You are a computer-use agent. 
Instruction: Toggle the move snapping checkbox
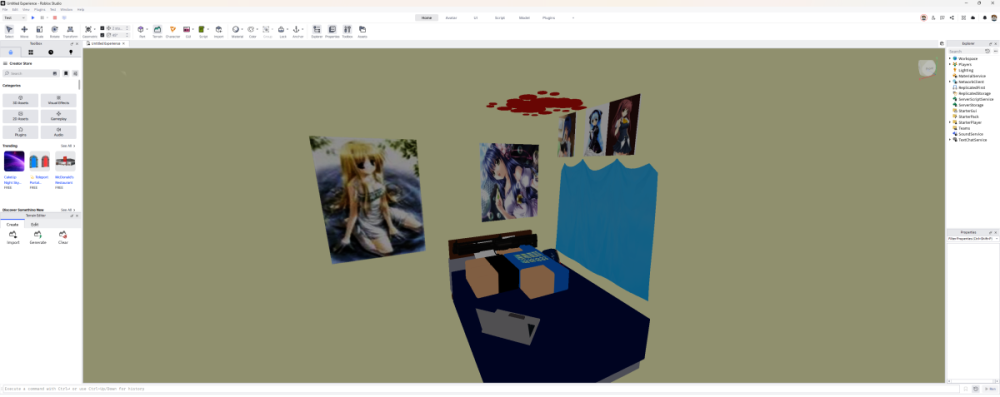[102, 28]
